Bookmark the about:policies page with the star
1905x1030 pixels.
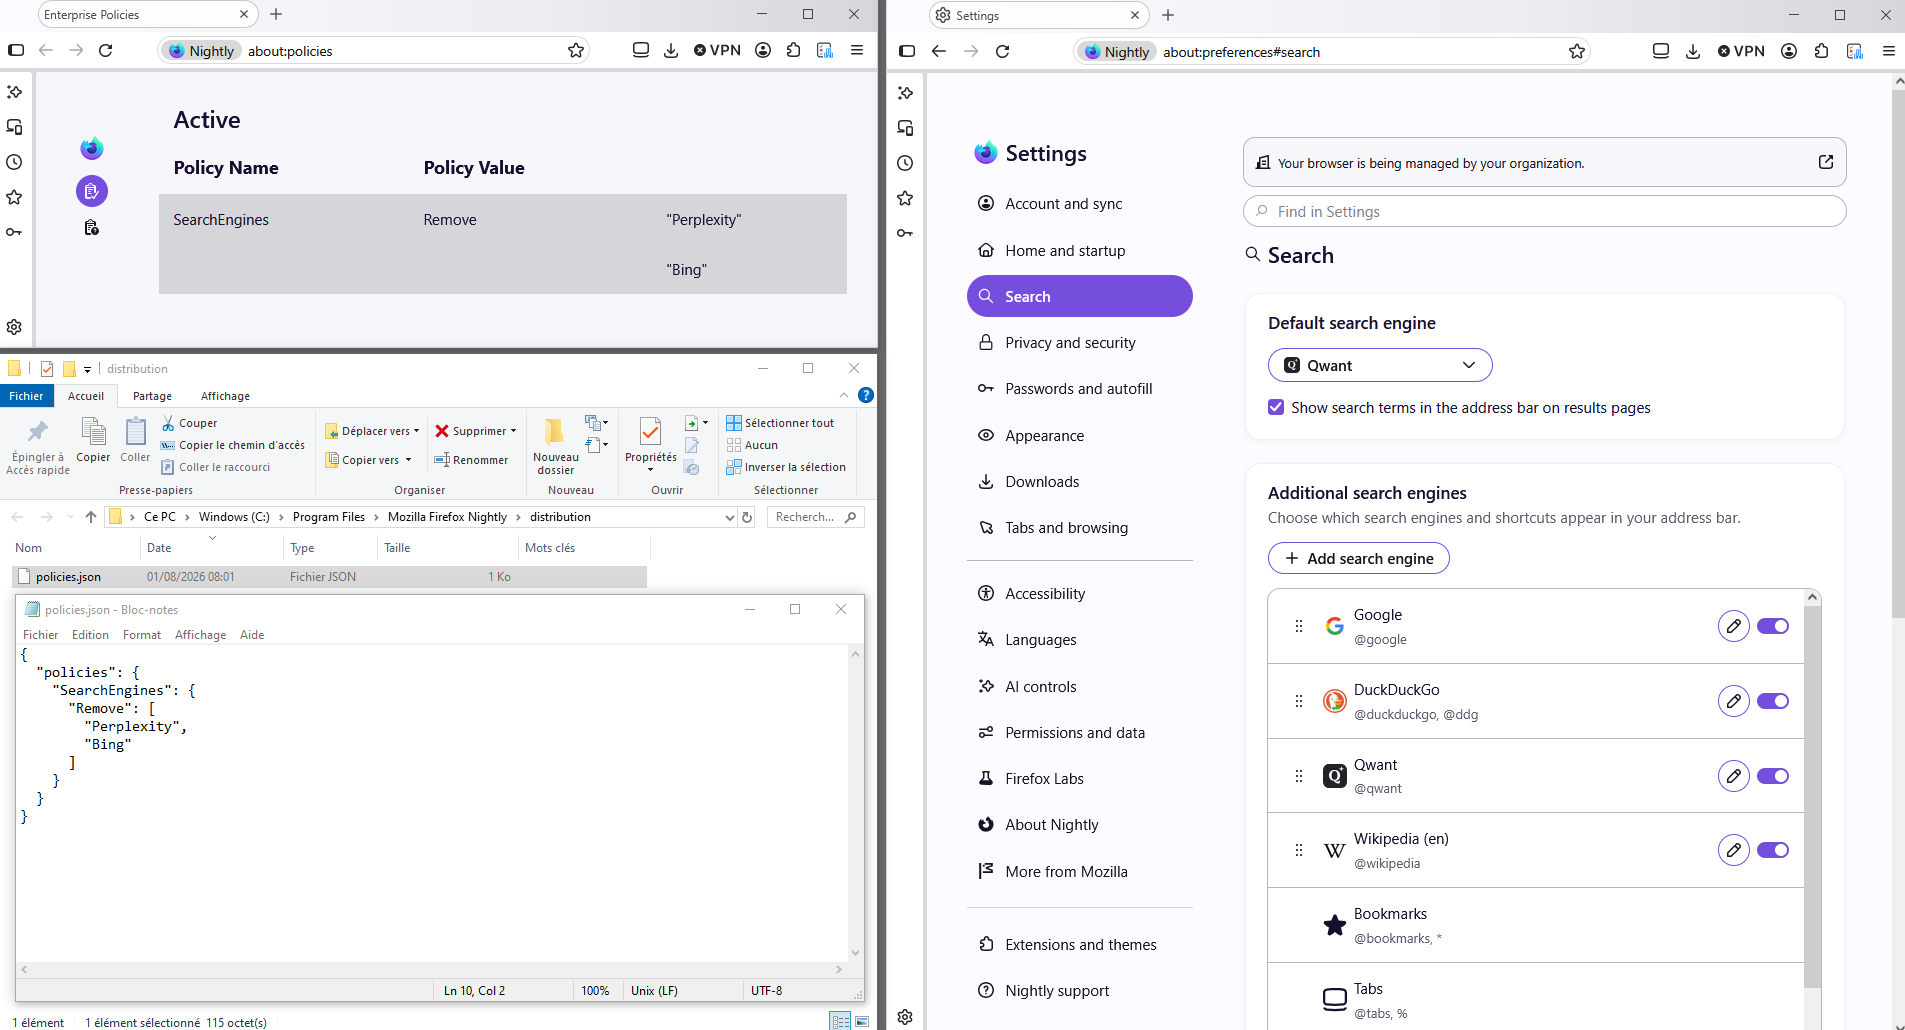[x=576, y=50]
